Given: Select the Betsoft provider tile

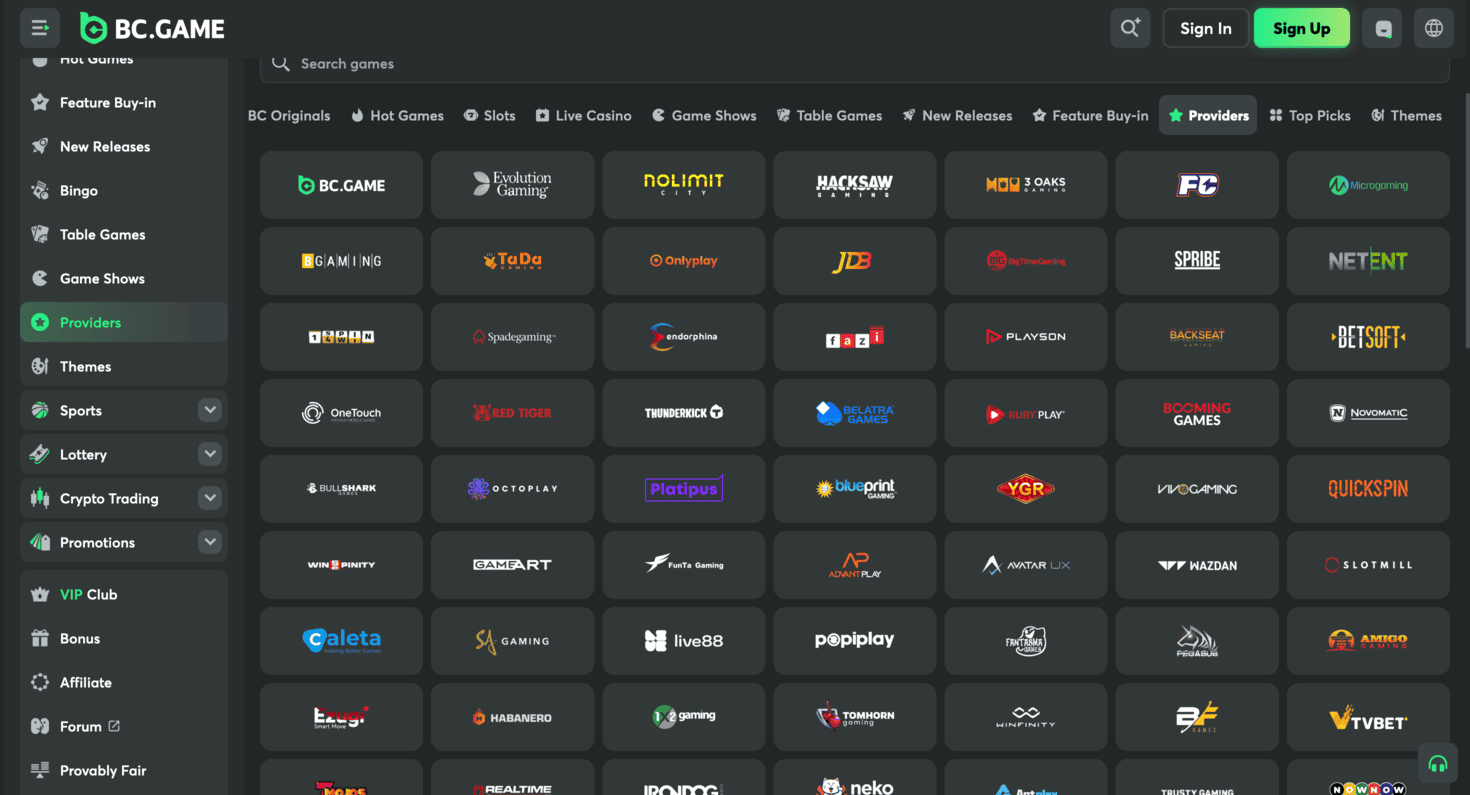Looking at the screenshot, I should 1368,337.
